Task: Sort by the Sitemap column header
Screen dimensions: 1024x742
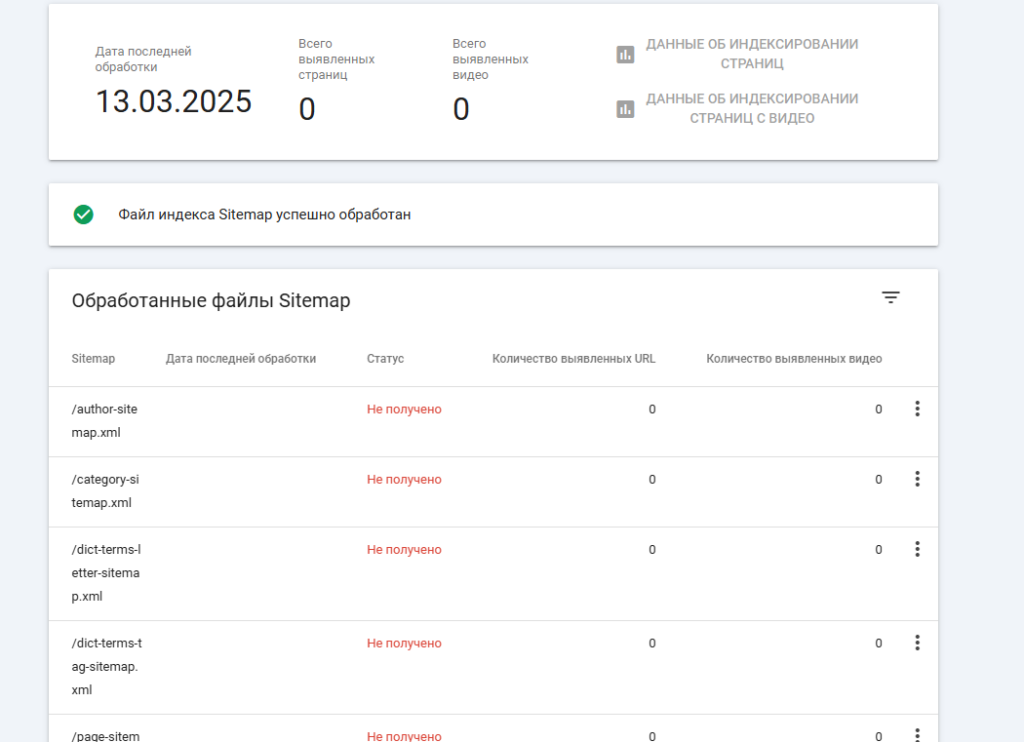Action: coord(93,359)
